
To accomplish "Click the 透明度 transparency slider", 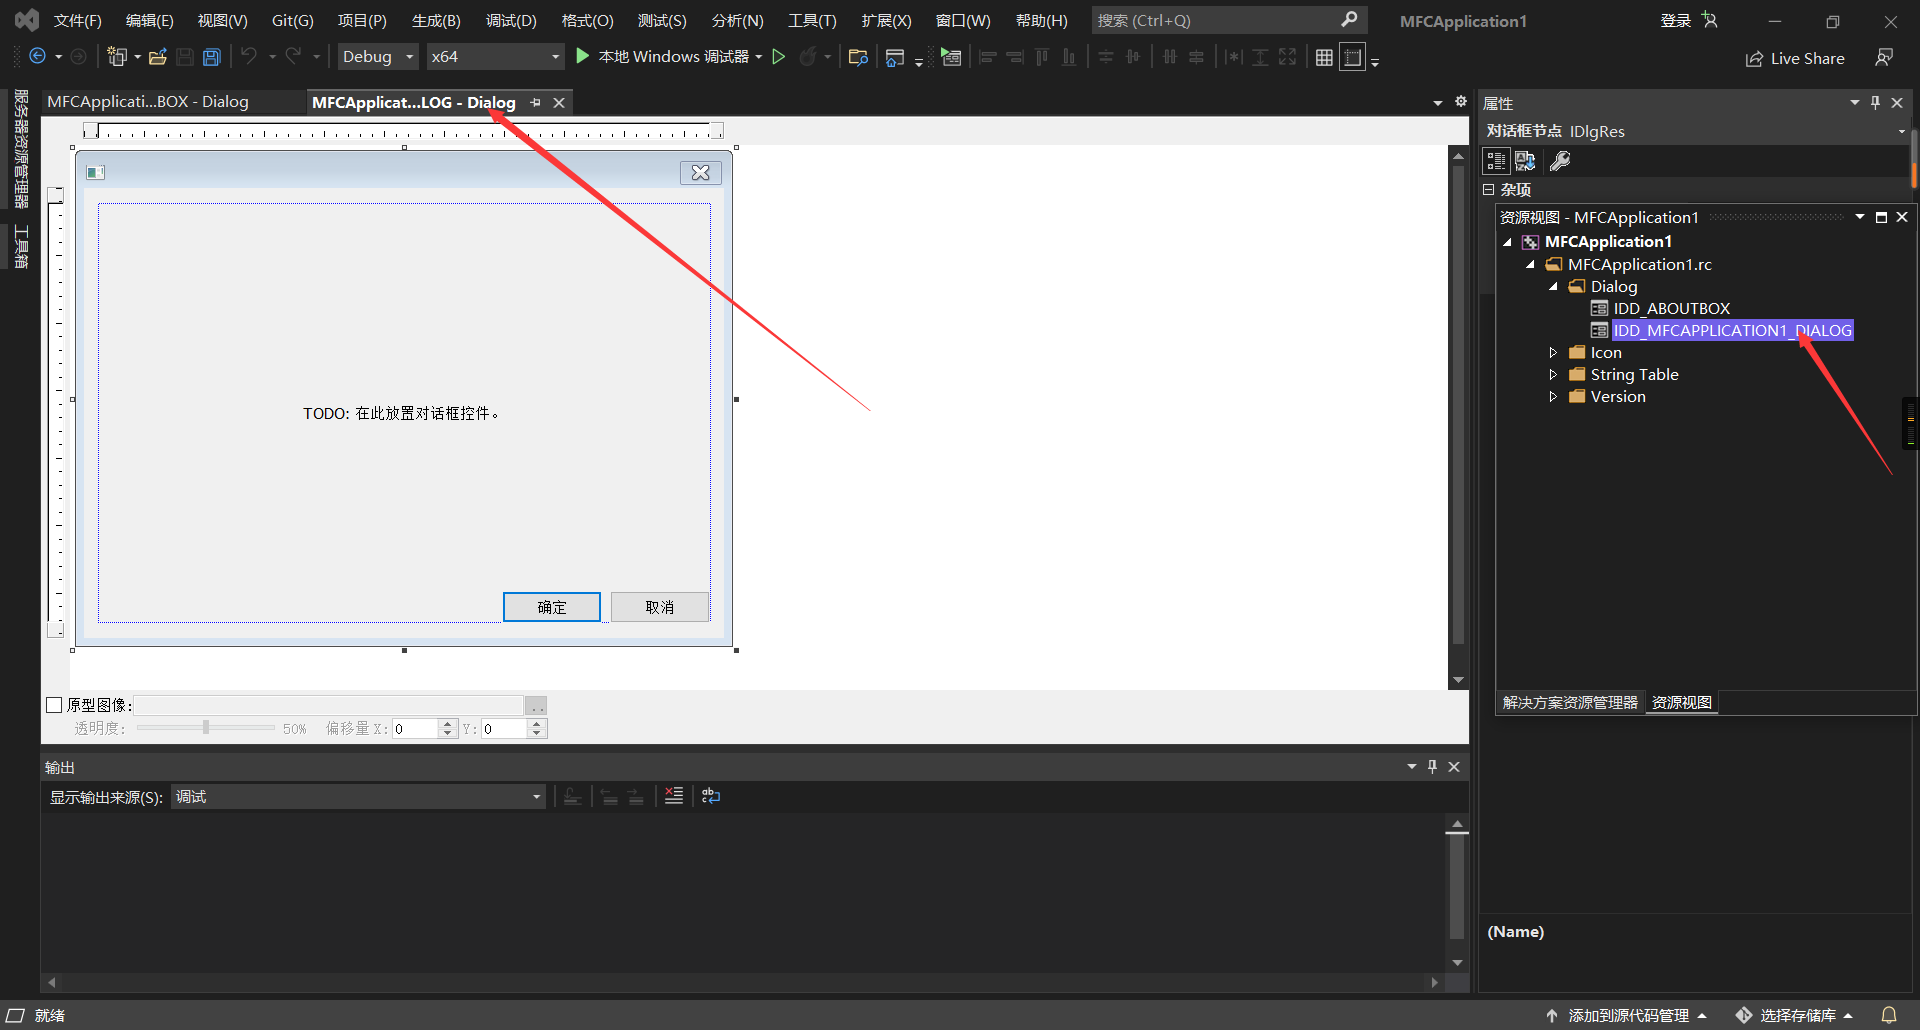I will 206,728.
